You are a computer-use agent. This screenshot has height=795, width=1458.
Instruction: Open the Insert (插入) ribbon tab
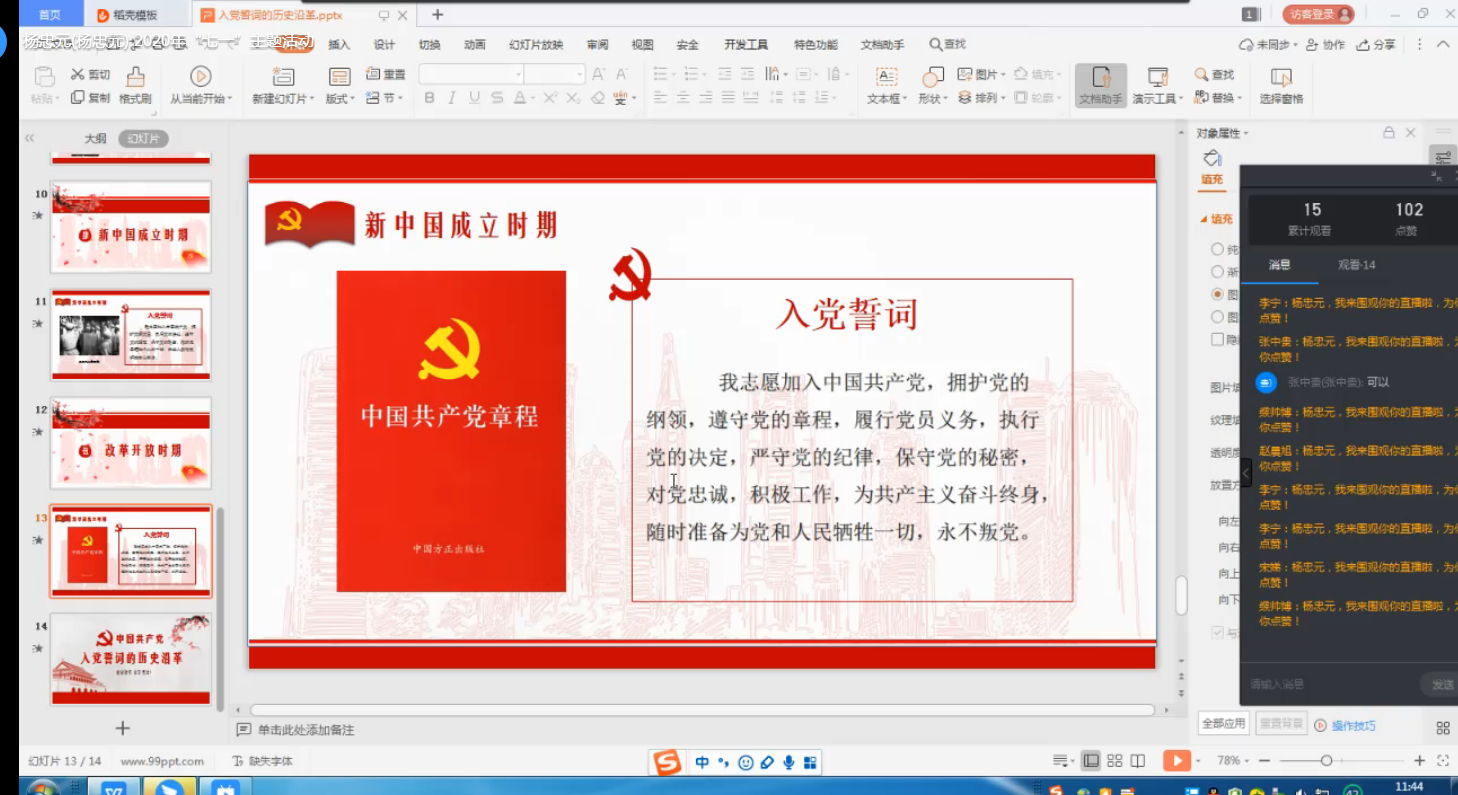[x=339, y=45]
